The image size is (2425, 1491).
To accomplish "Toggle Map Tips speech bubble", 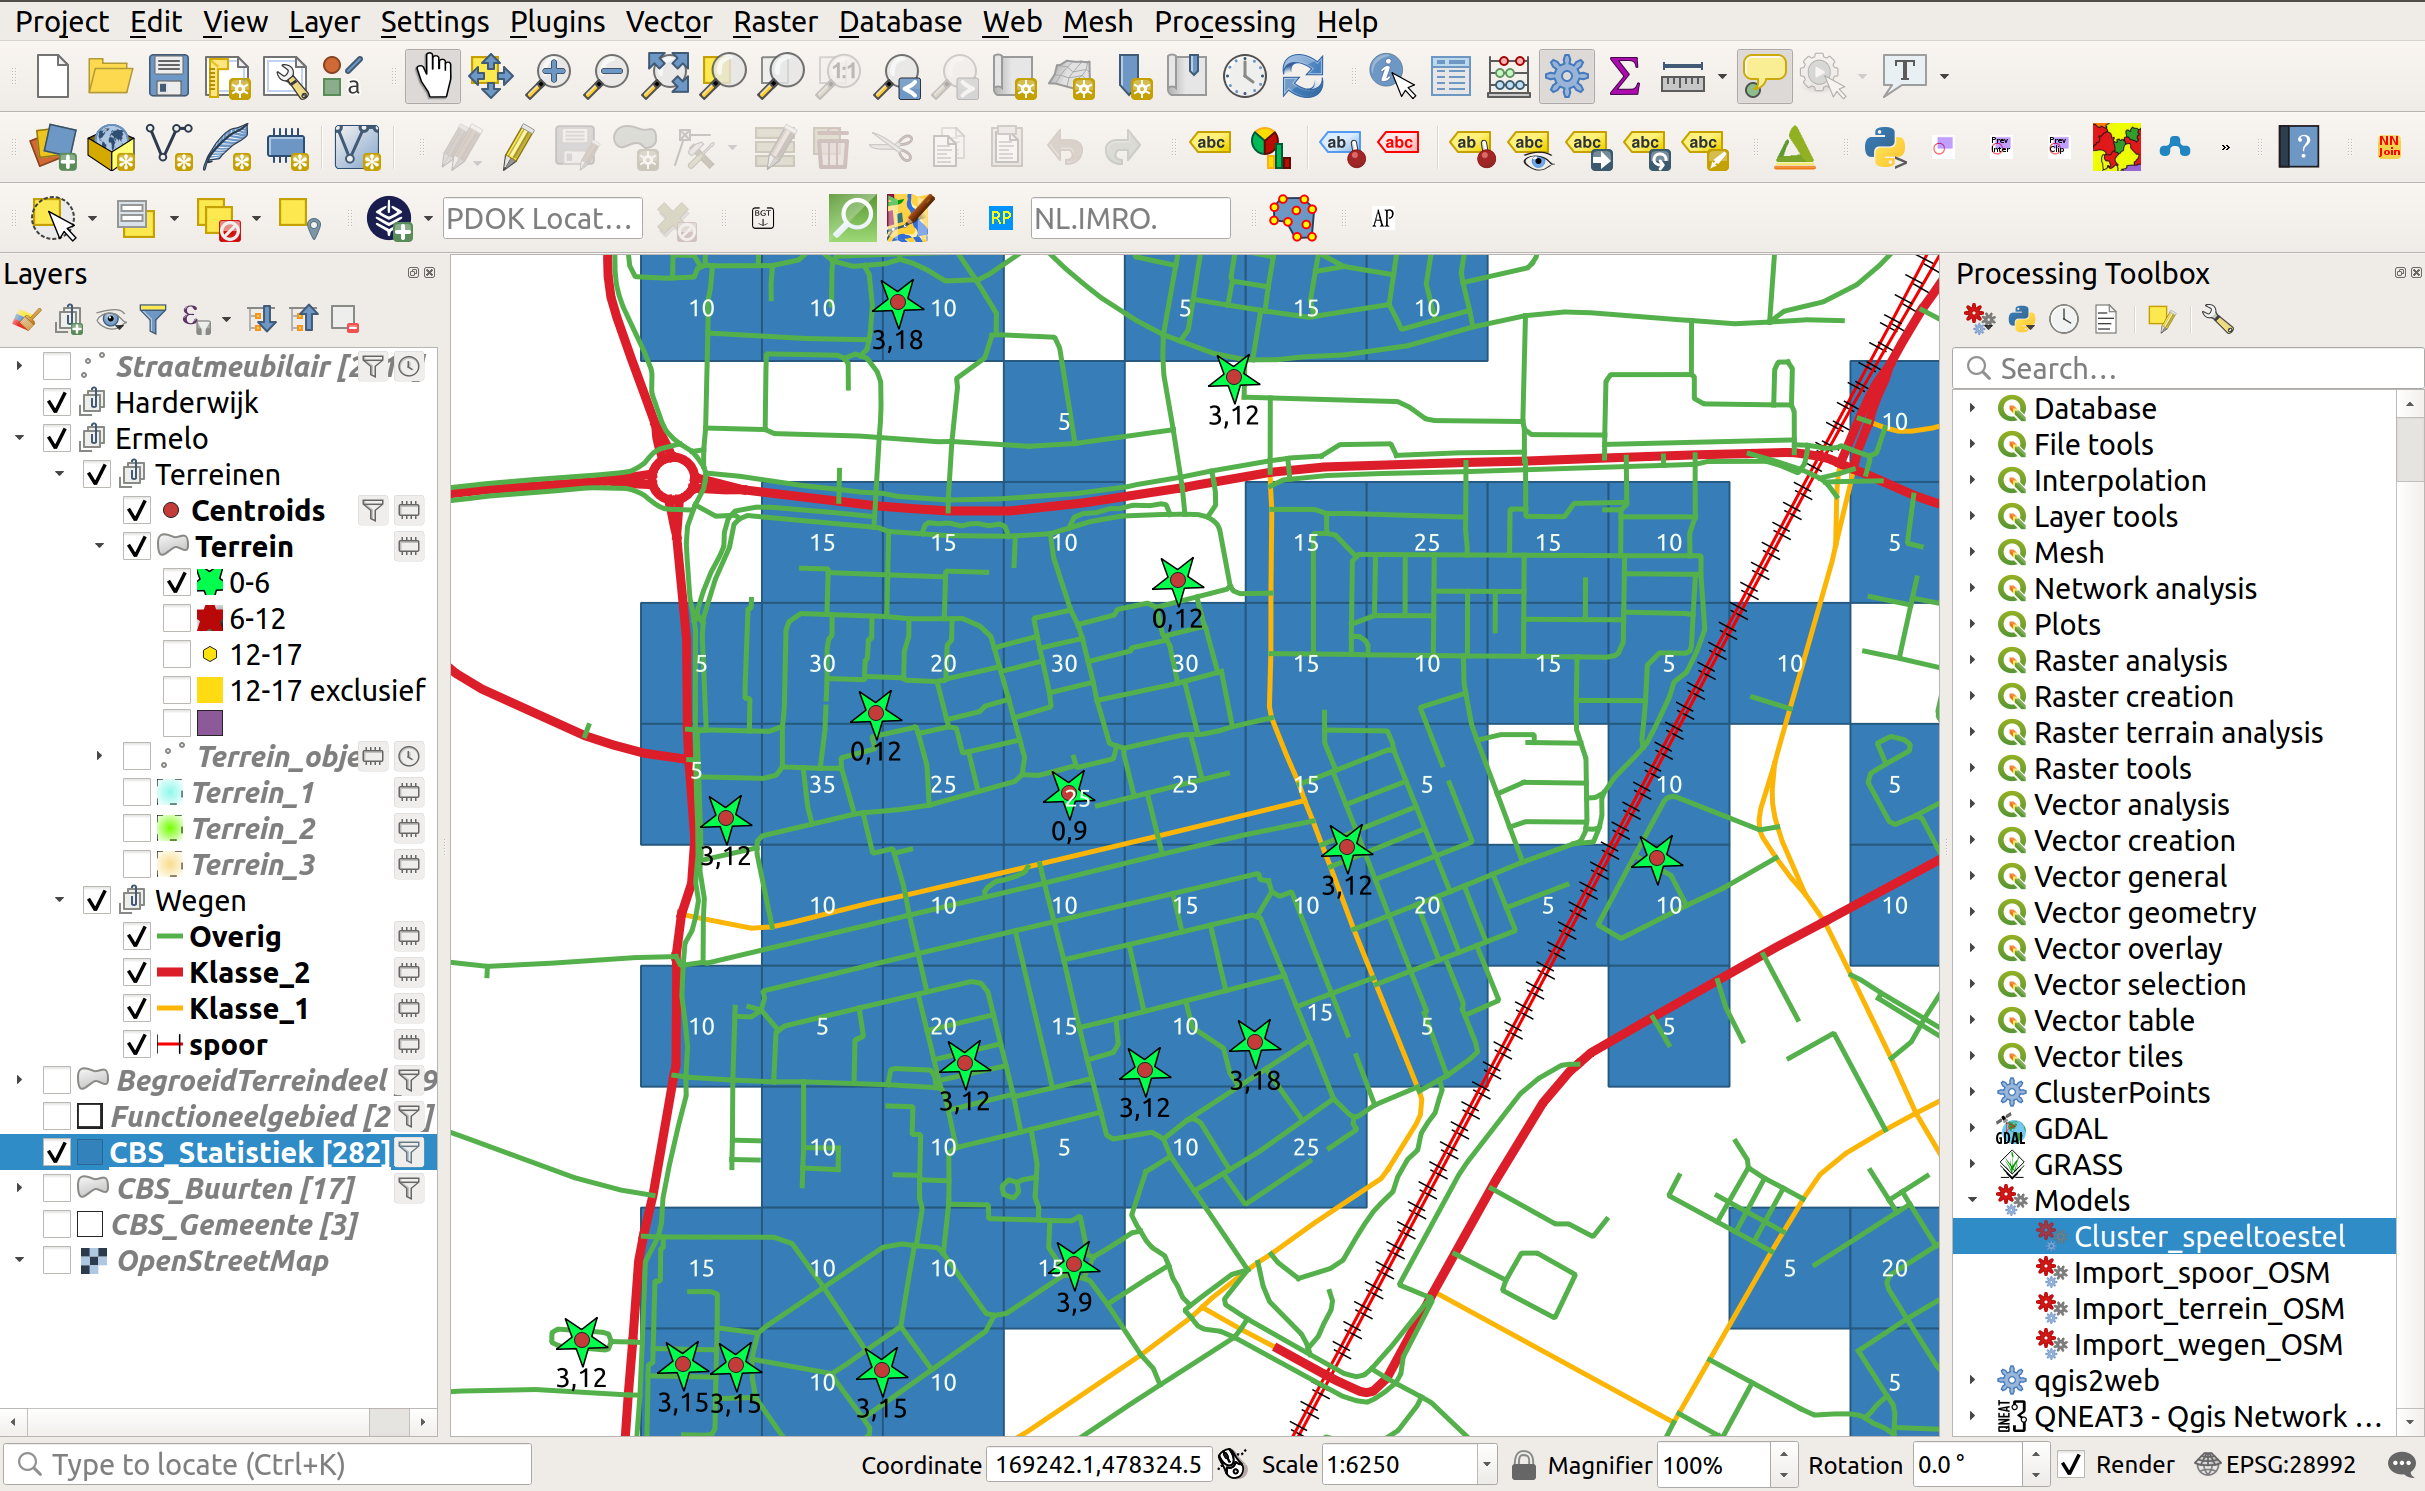I will coord(1763,76).
